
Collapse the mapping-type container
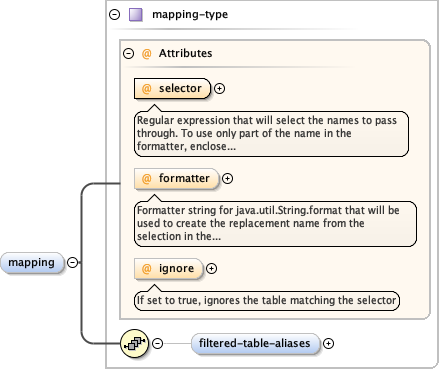(115, 15)
